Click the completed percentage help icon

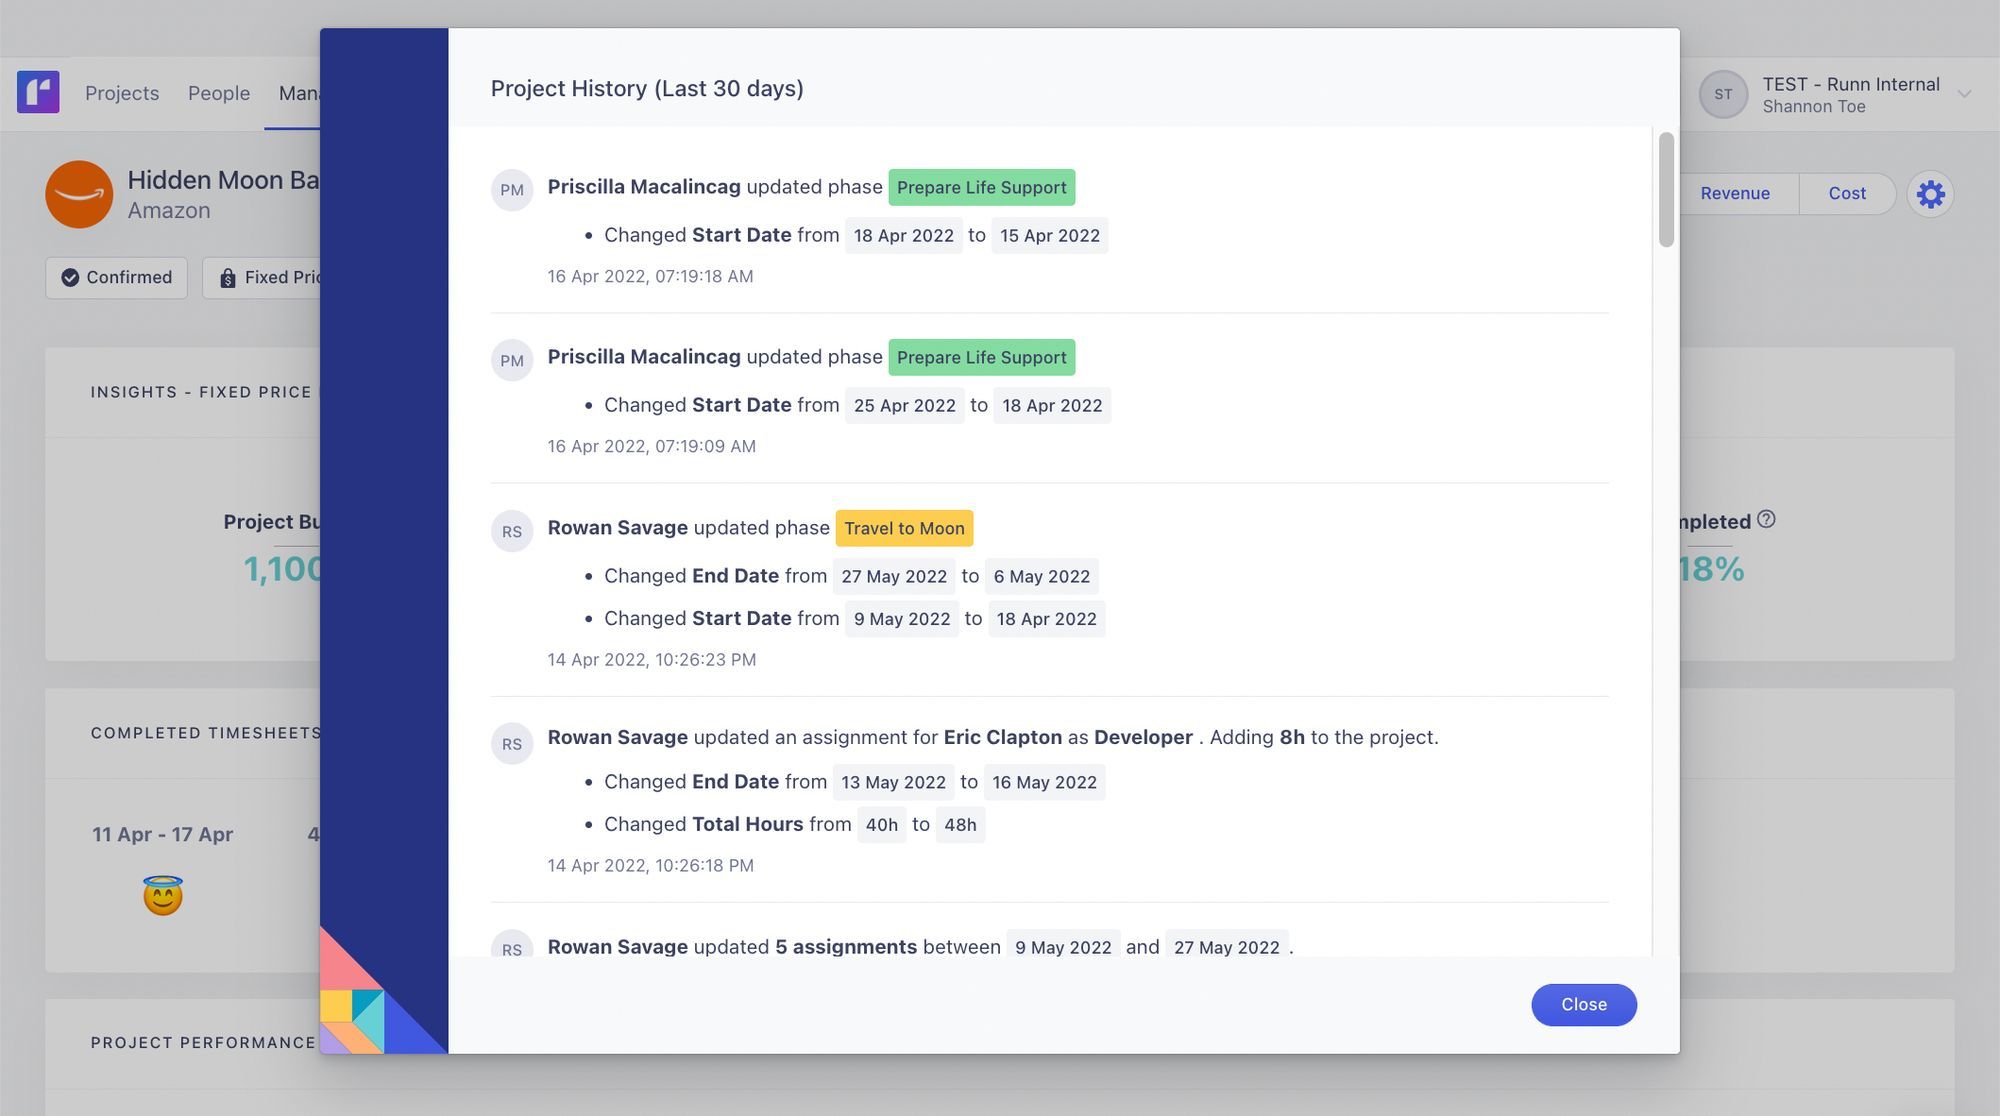[x=1766, y=520]
